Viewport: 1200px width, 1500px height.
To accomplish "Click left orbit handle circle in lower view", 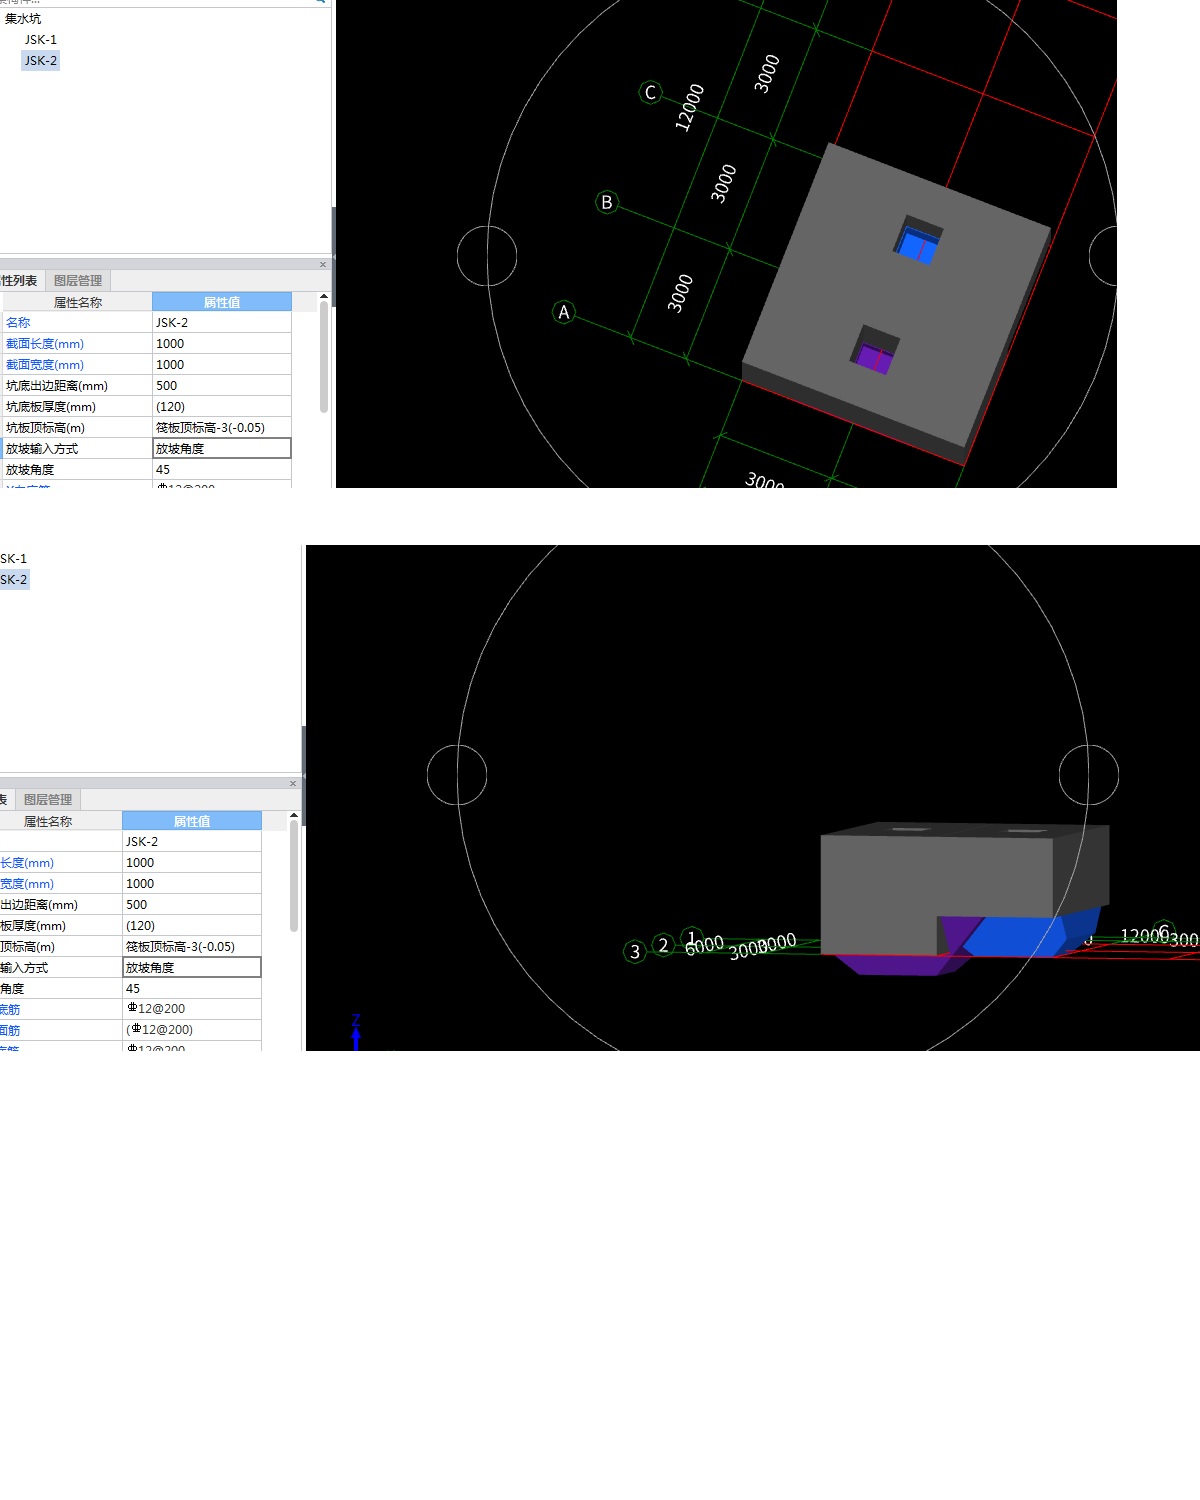I will click(x=457, y=775).
